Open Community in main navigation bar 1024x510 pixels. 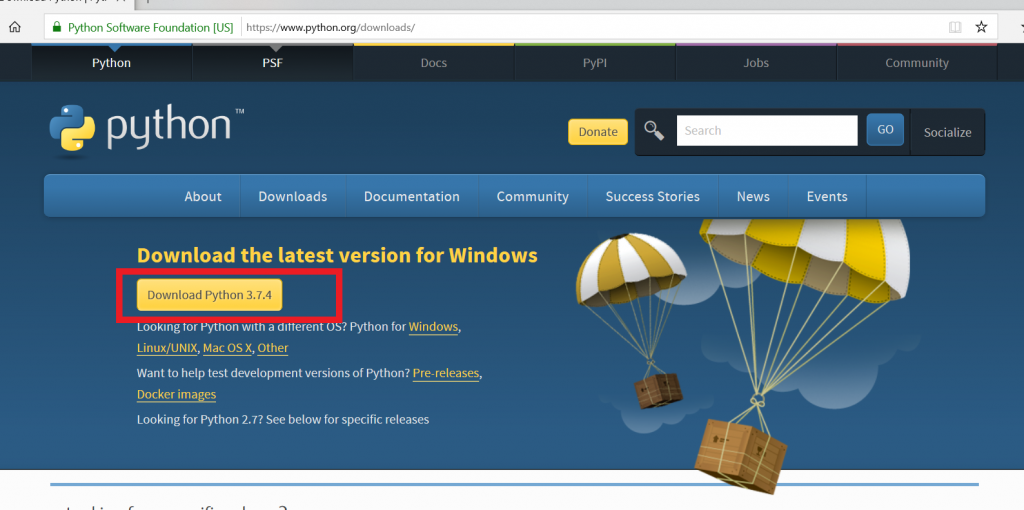pos(532,197)
